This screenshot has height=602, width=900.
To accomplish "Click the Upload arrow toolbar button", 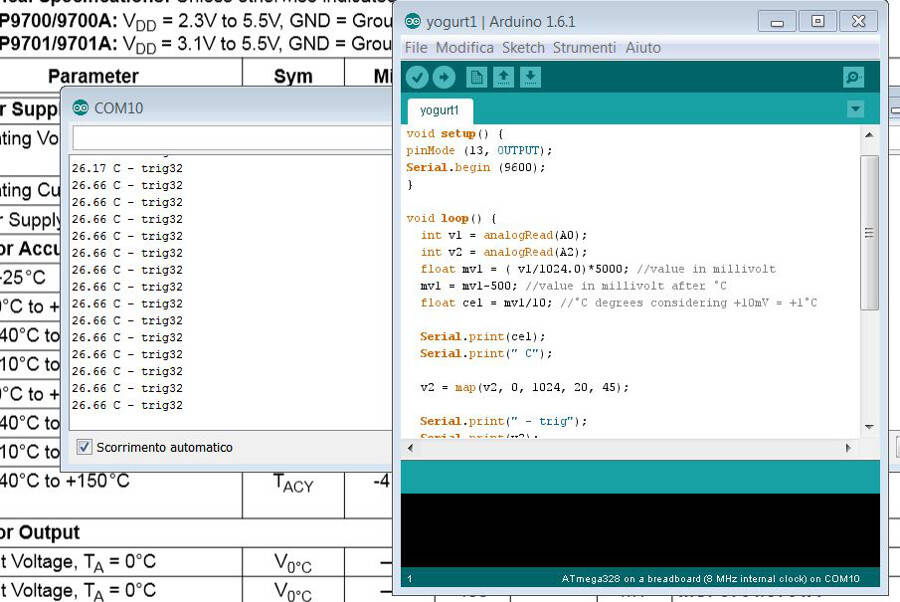I will click(444, 77).
